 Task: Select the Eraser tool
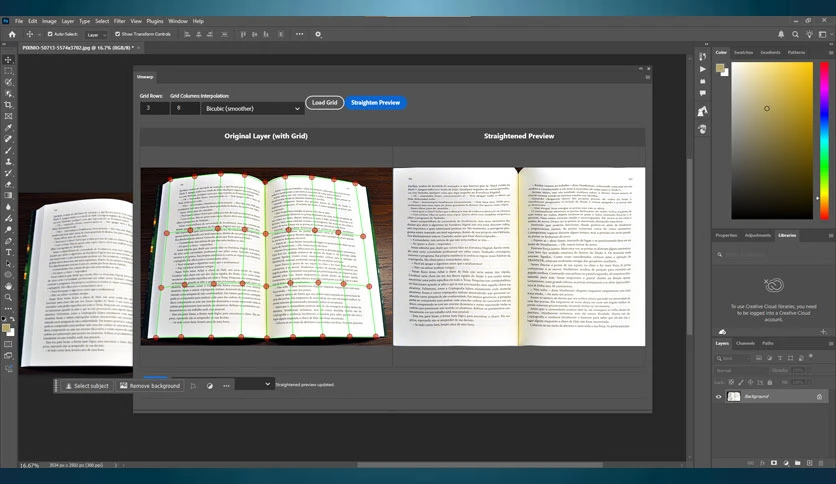[8, 184]
